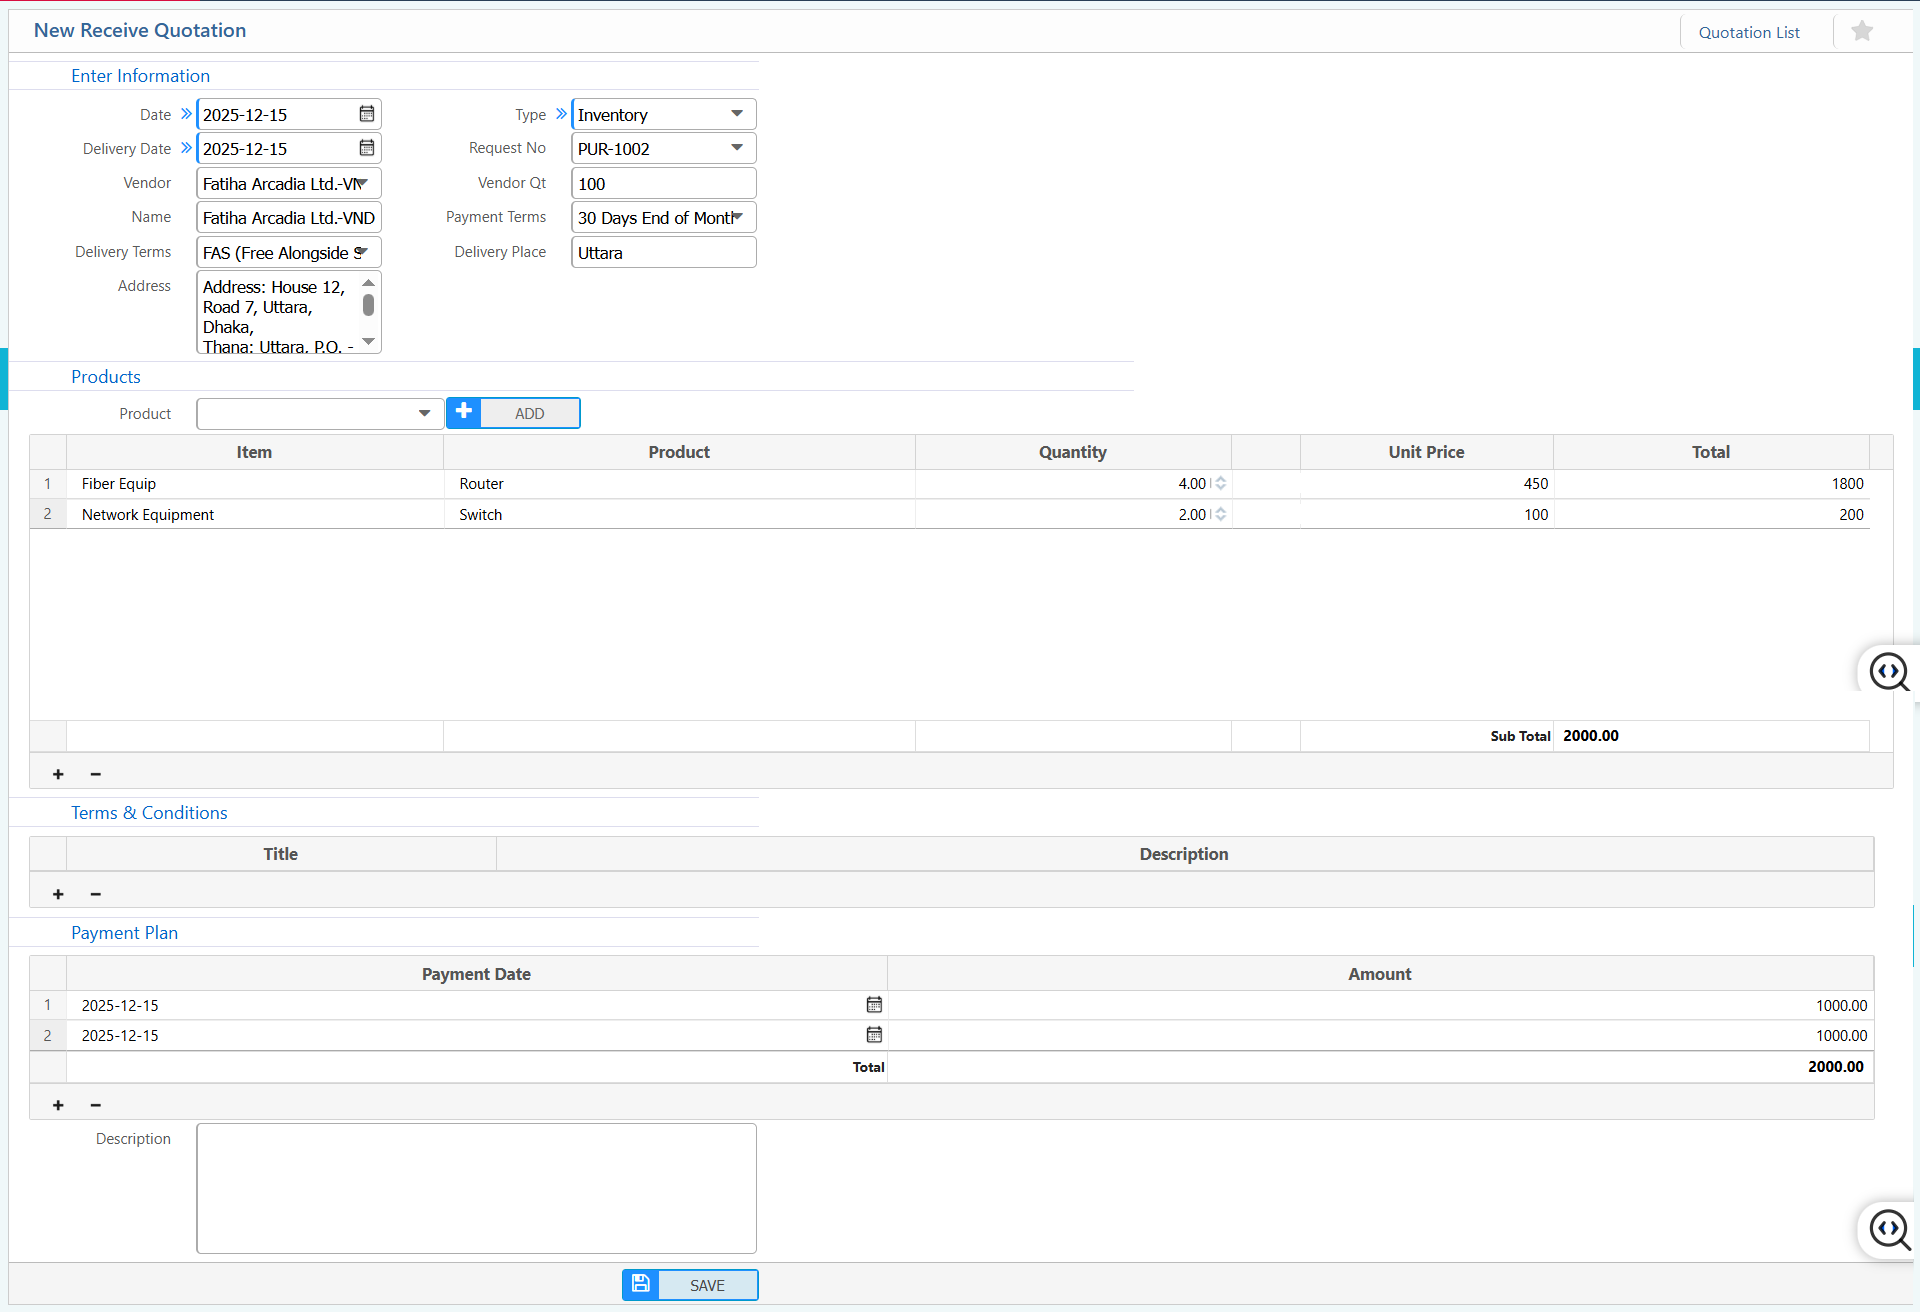Open the Delivery Date calendar picker
The image size is (1920, 1312).
pyautogui.click(x=367, y=148)
